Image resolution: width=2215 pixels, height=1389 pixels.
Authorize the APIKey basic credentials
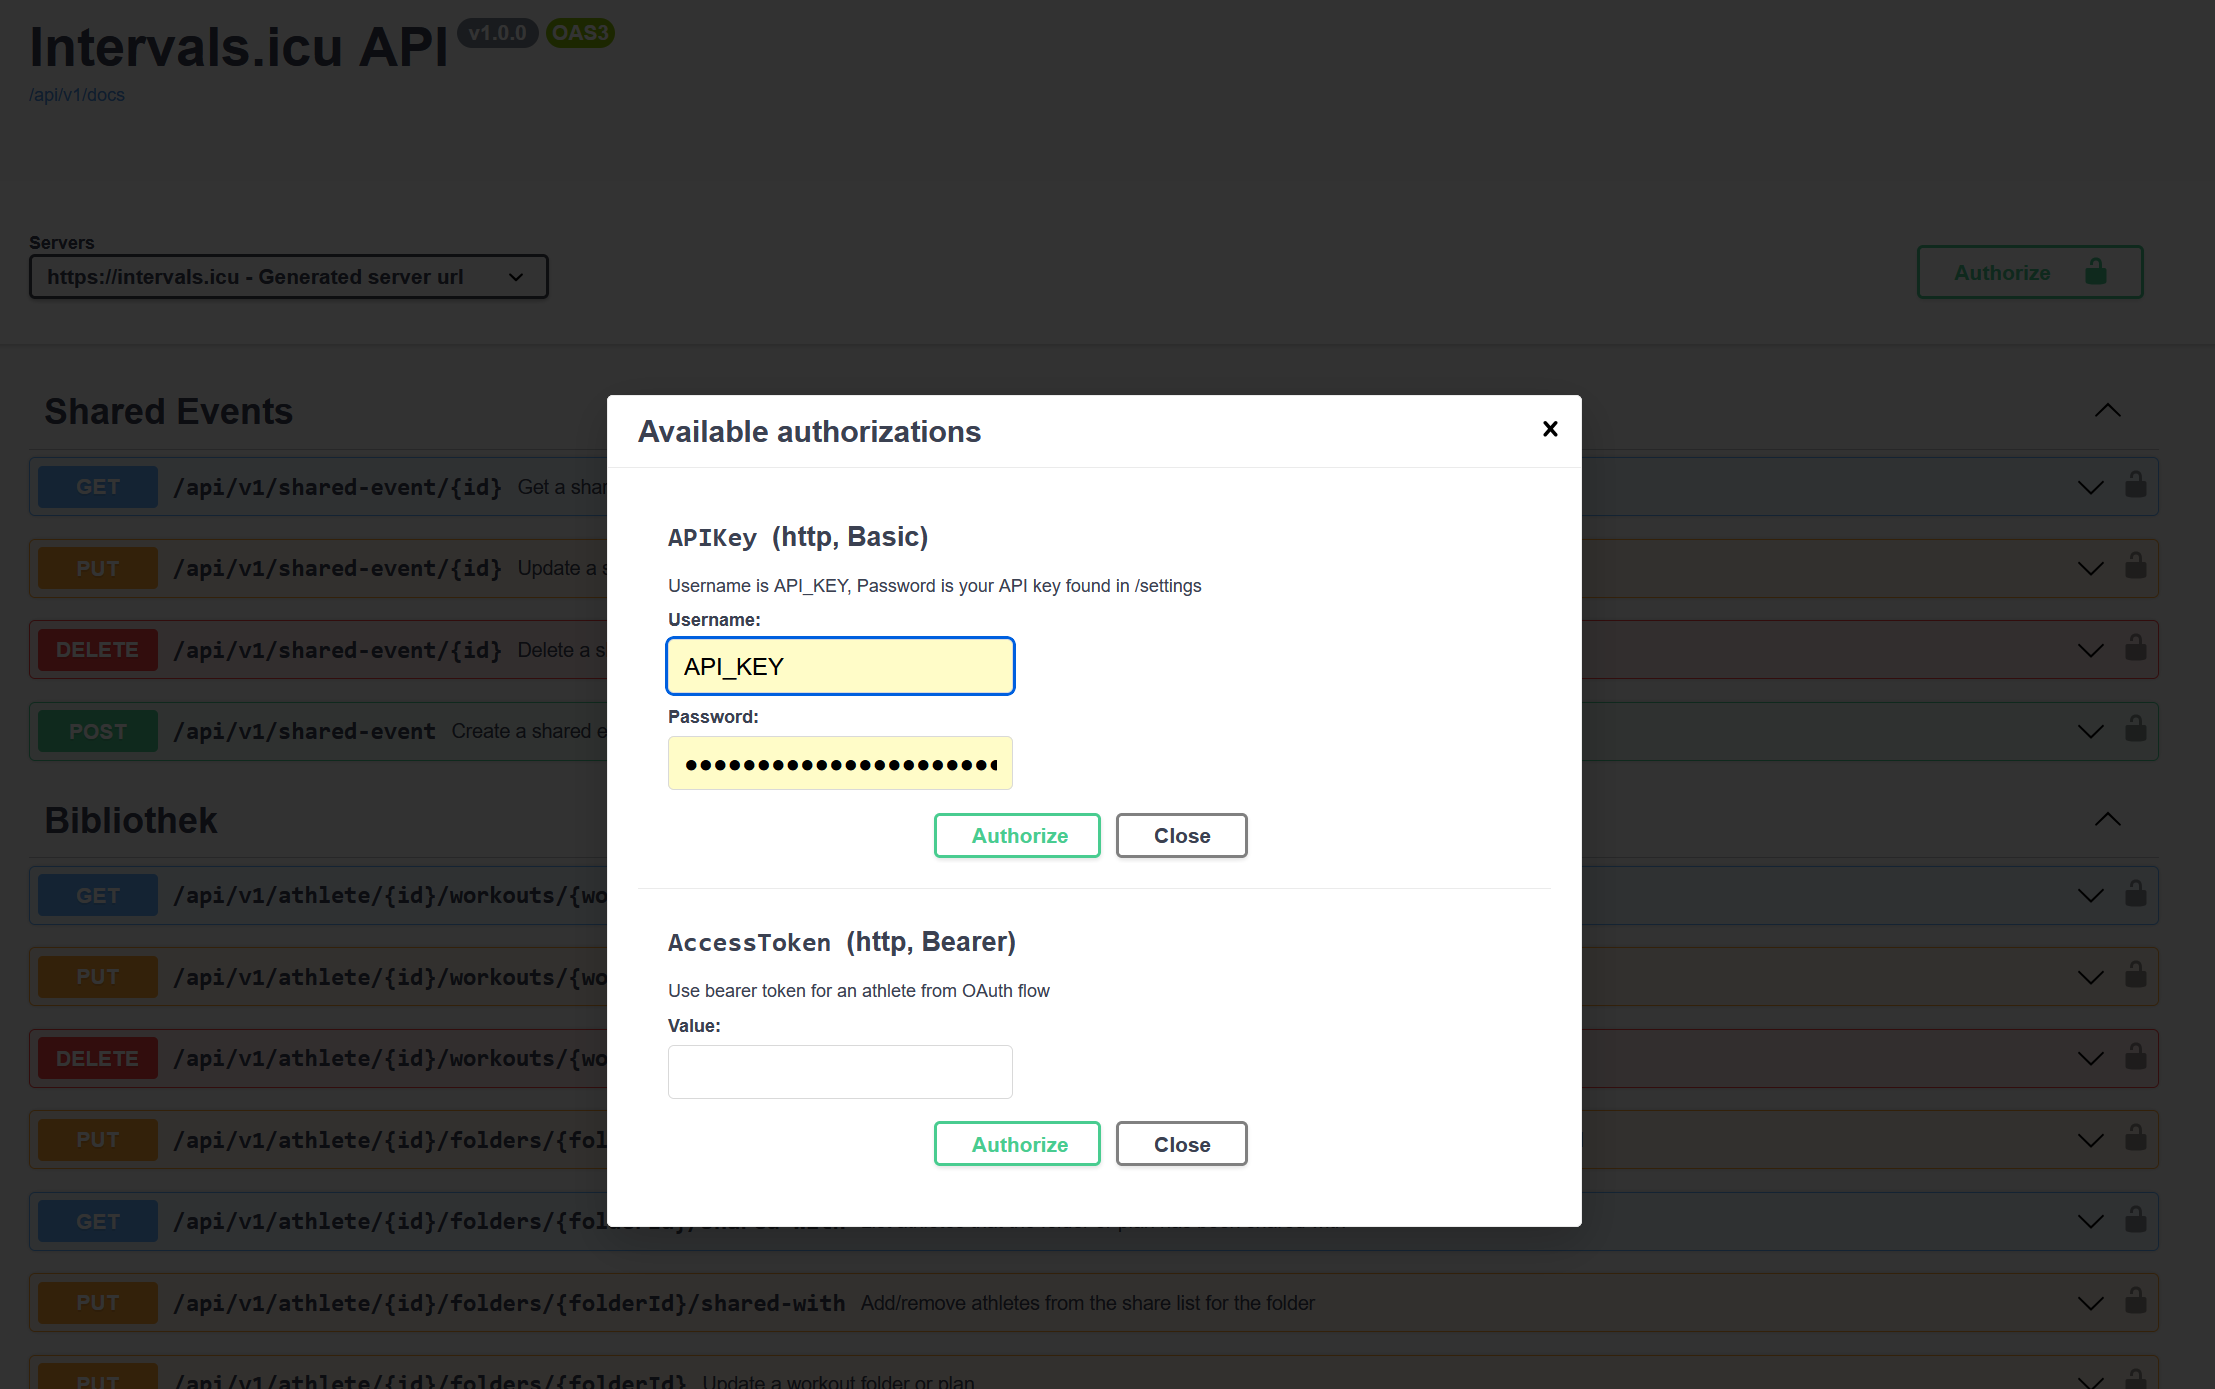tap(1017, 835)
